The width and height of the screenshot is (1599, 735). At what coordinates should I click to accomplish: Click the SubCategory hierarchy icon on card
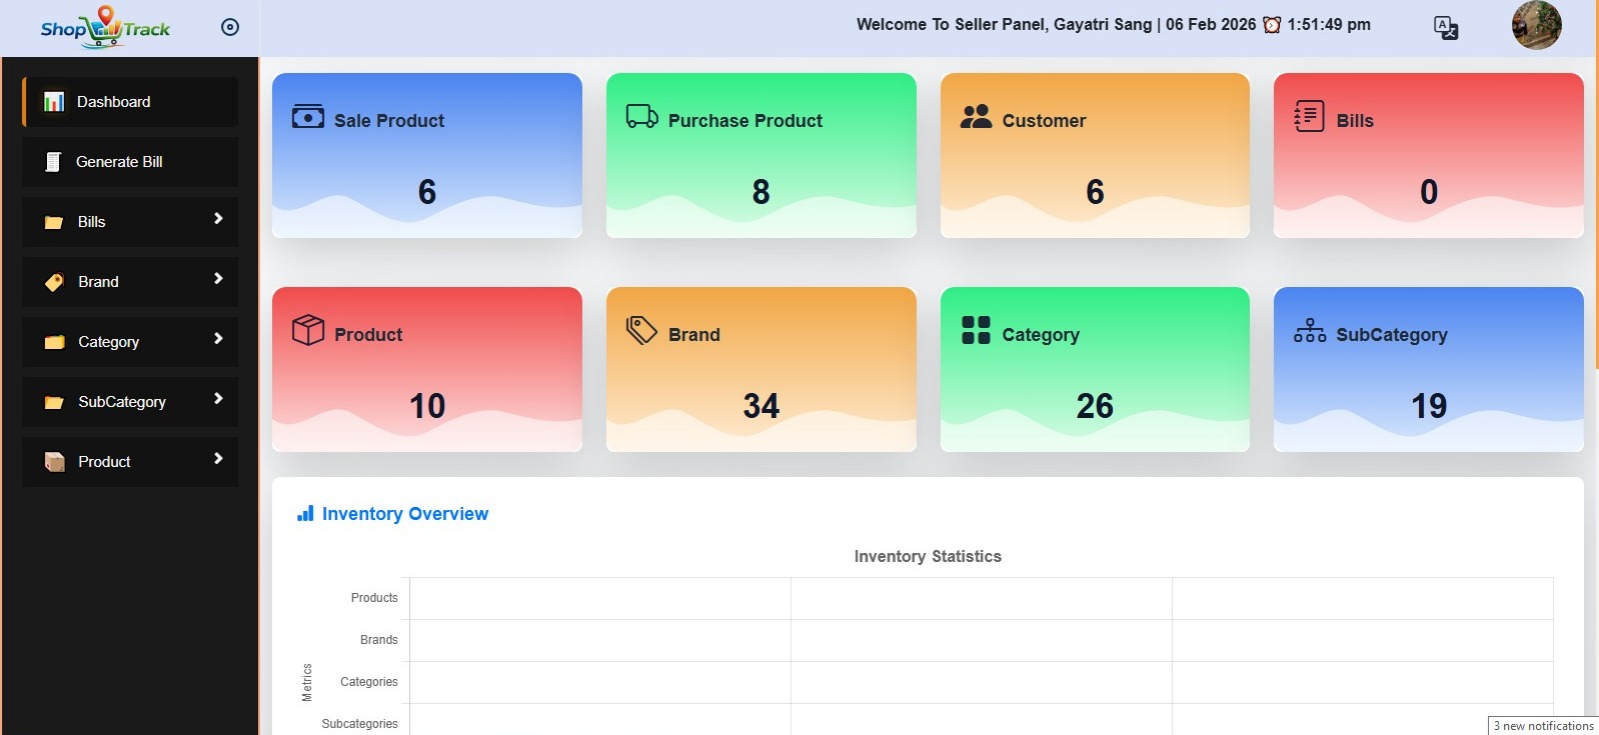point(1310,330)
